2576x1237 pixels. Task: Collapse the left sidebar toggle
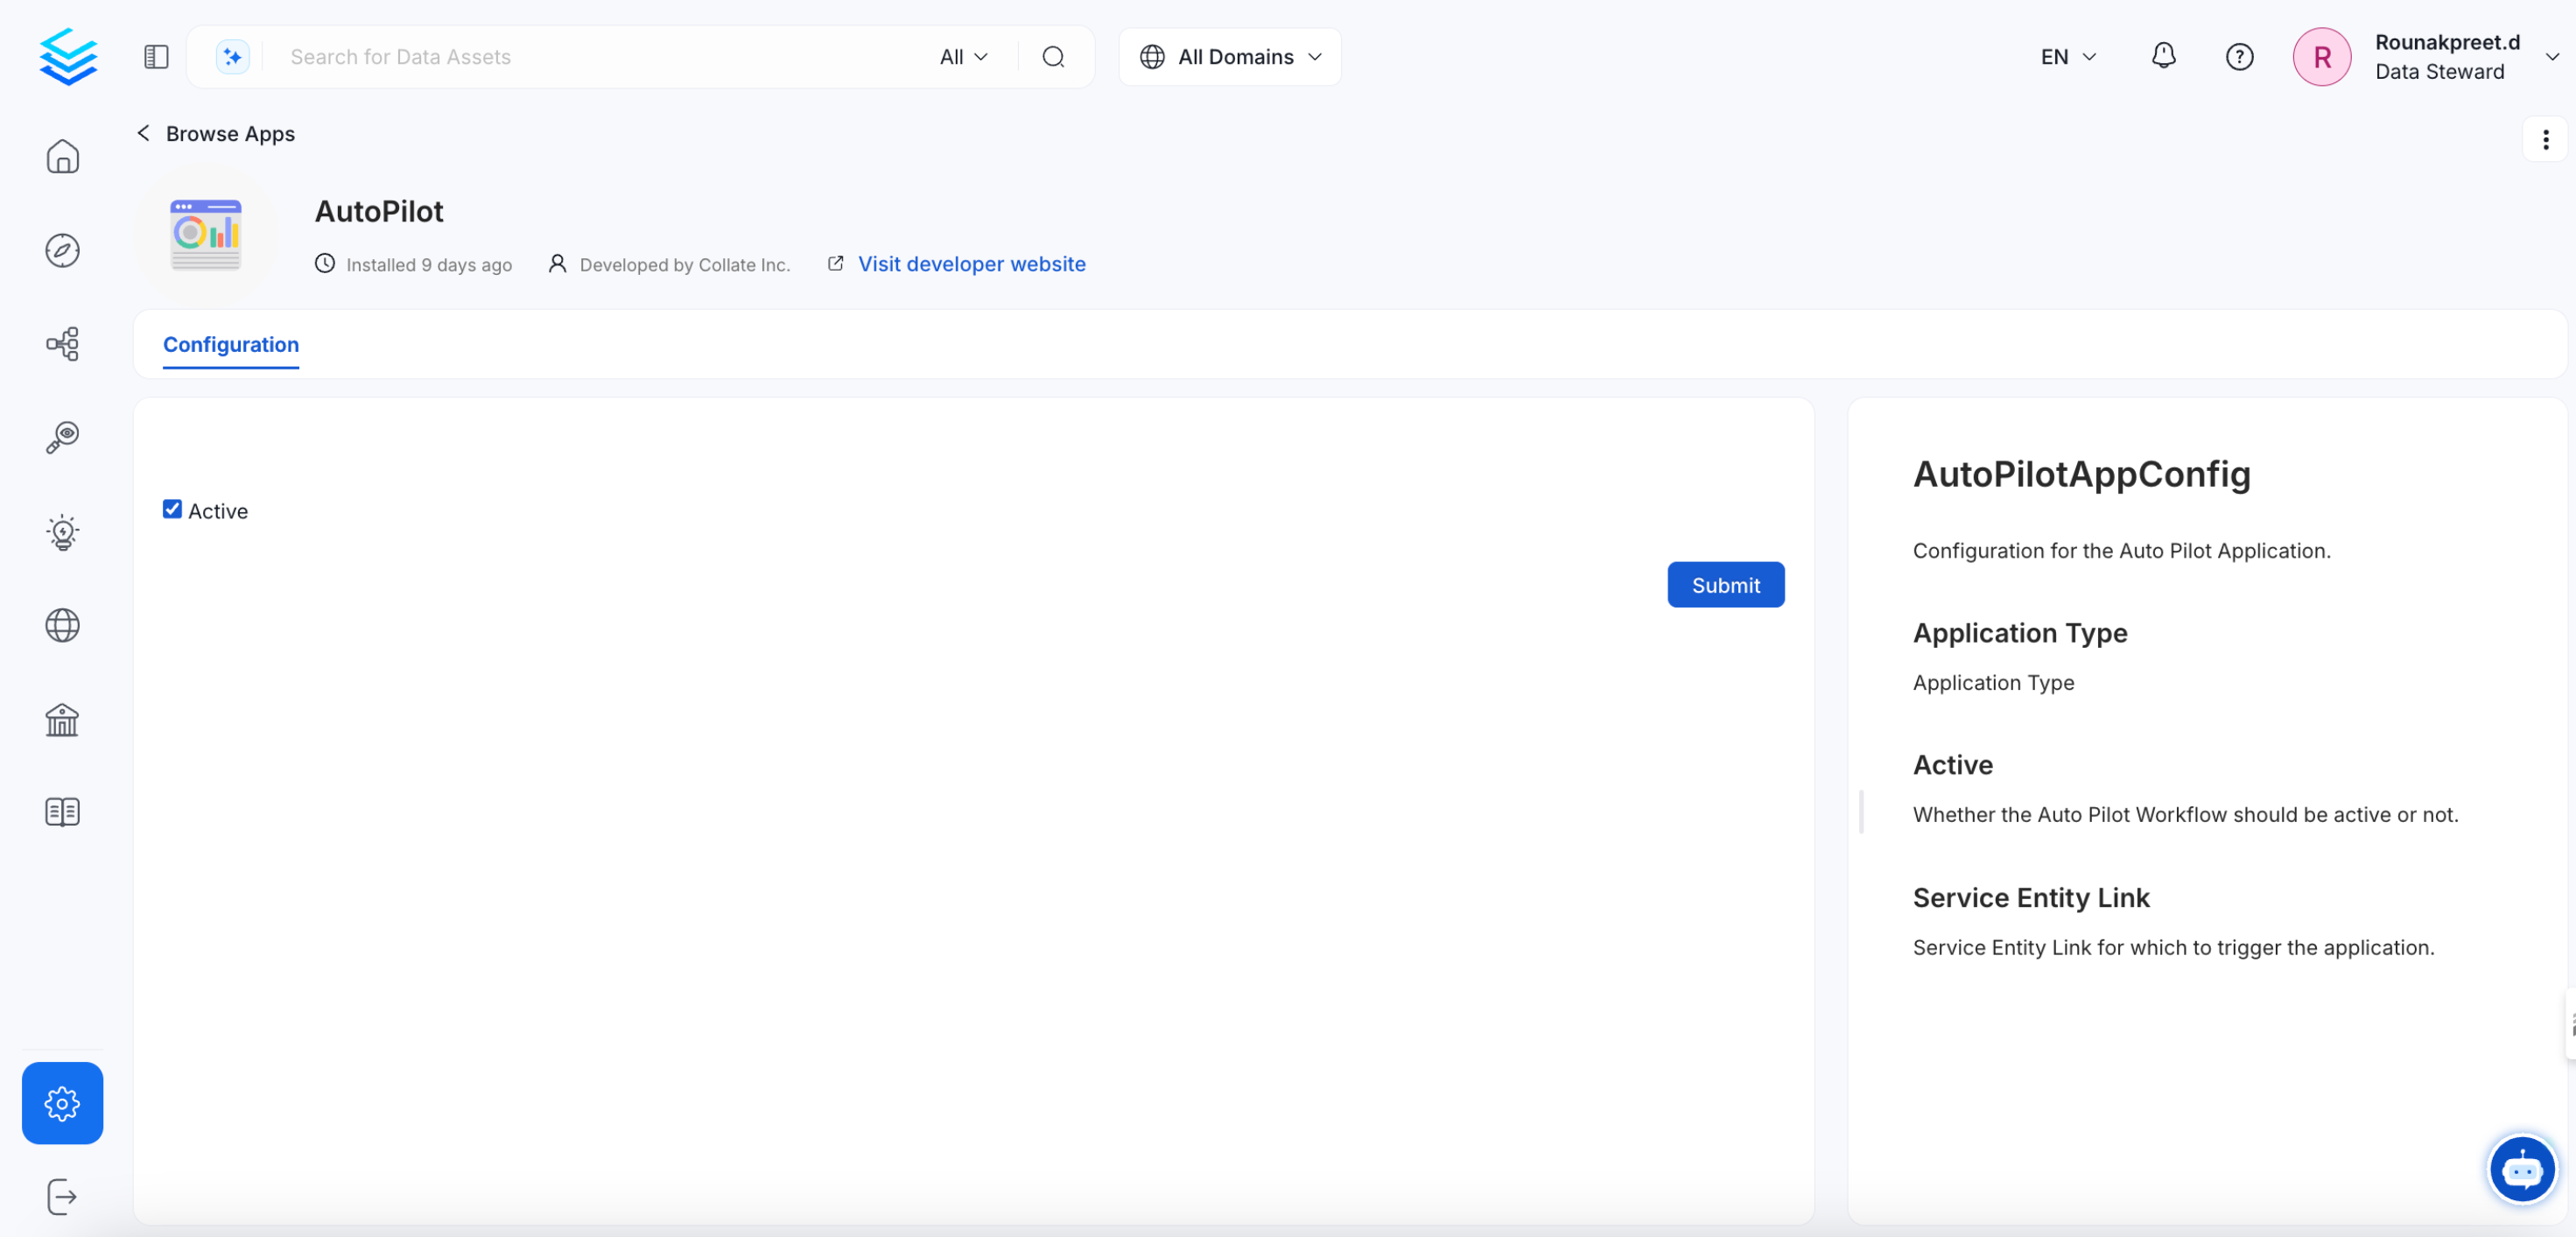coord(156,57)
